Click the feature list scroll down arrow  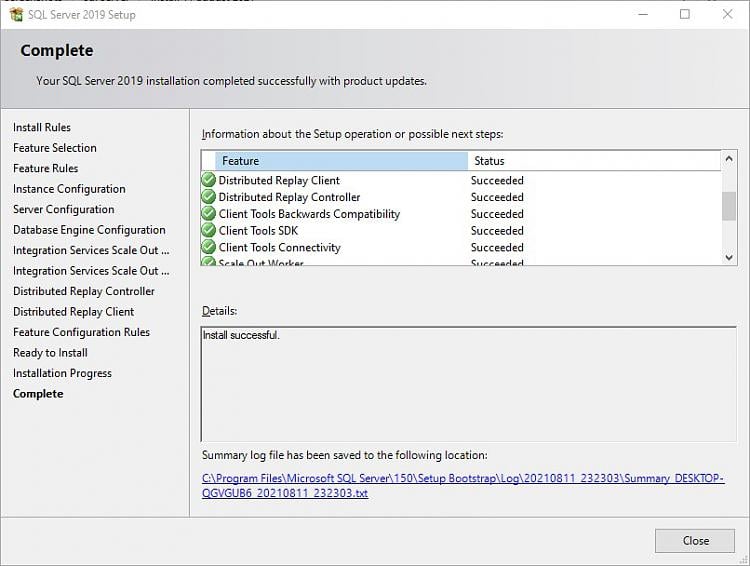[x=728, y=257]
